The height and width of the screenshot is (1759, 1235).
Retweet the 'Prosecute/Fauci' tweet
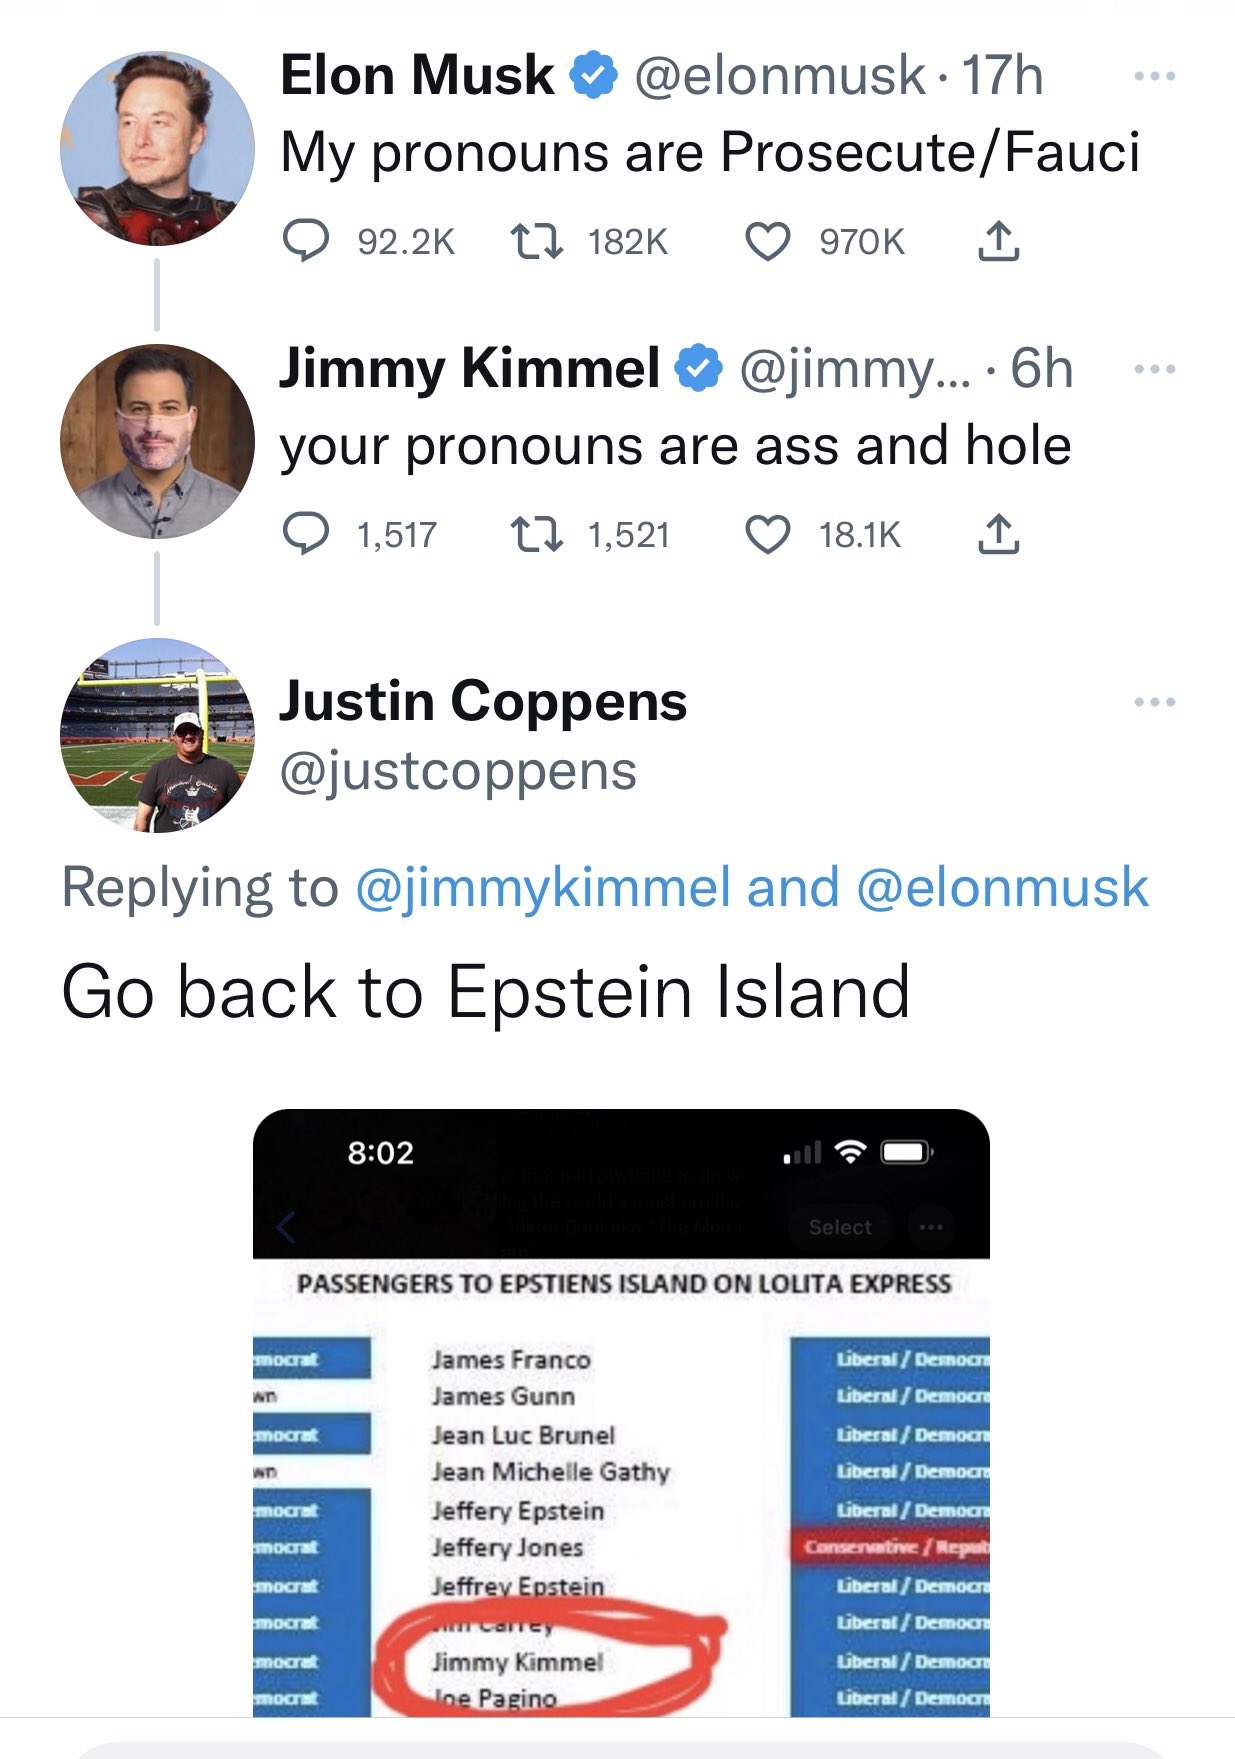[537, 241]
